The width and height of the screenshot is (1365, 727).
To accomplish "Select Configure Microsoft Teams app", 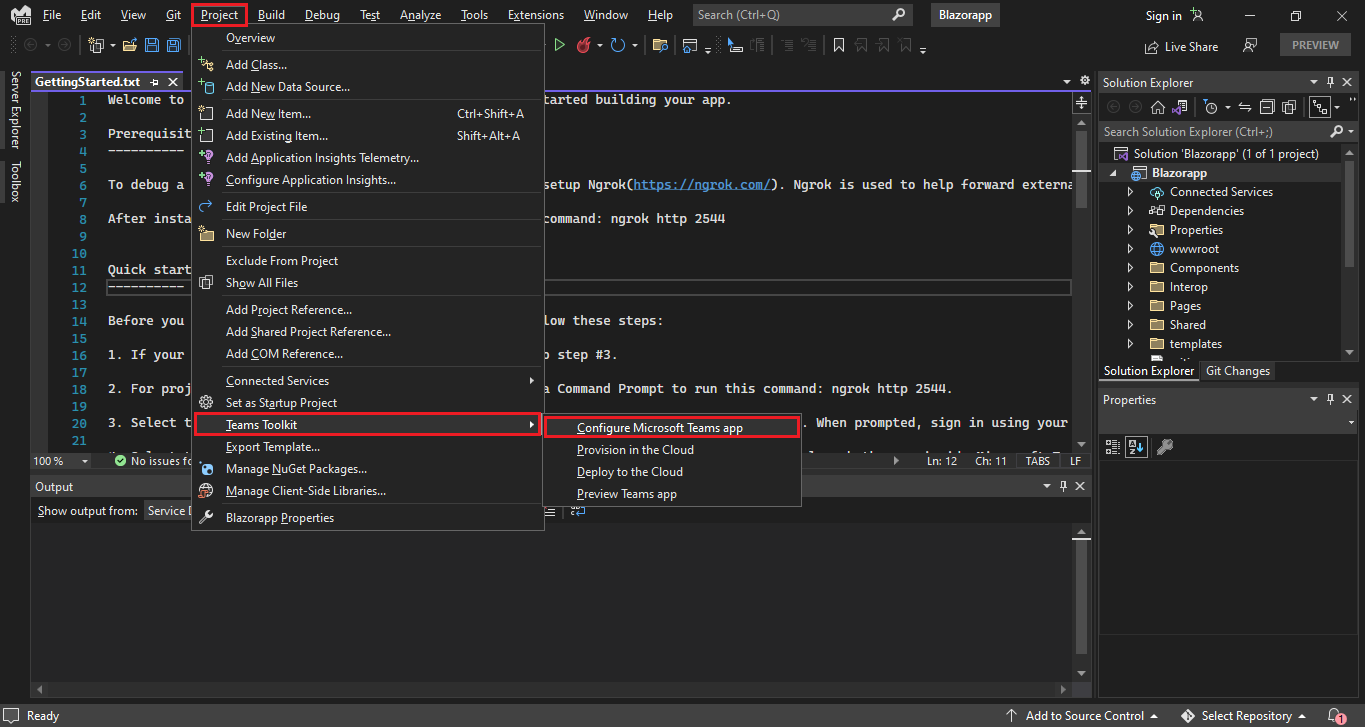I will coord(672,427).
